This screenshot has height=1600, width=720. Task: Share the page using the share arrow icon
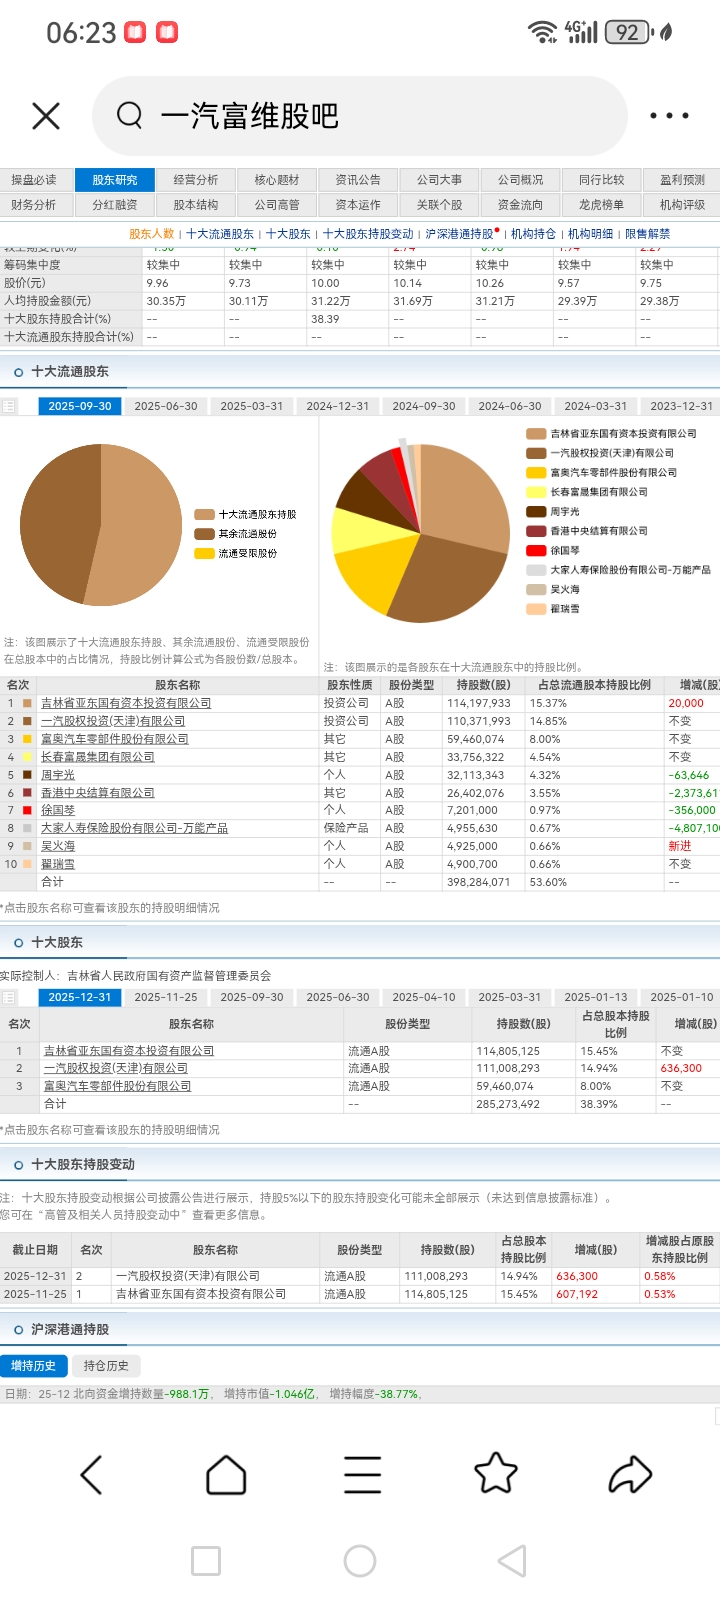tap(630, 1474)
